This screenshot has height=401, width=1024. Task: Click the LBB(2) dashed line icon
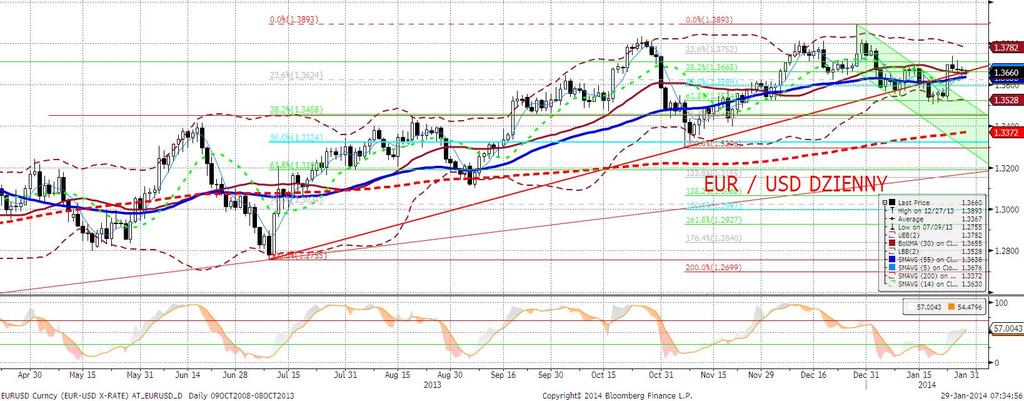[892, 251]
